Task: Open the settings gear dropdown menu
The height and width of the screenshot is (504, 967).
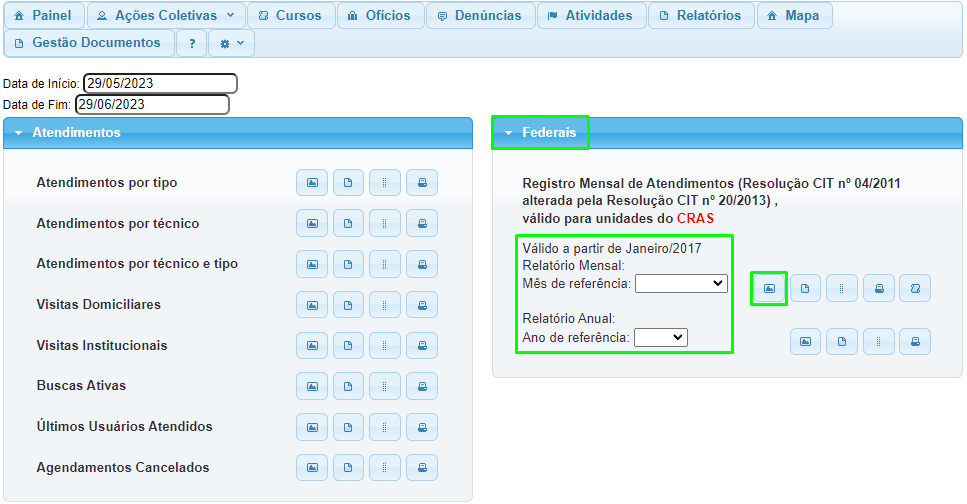Action: 231,43
